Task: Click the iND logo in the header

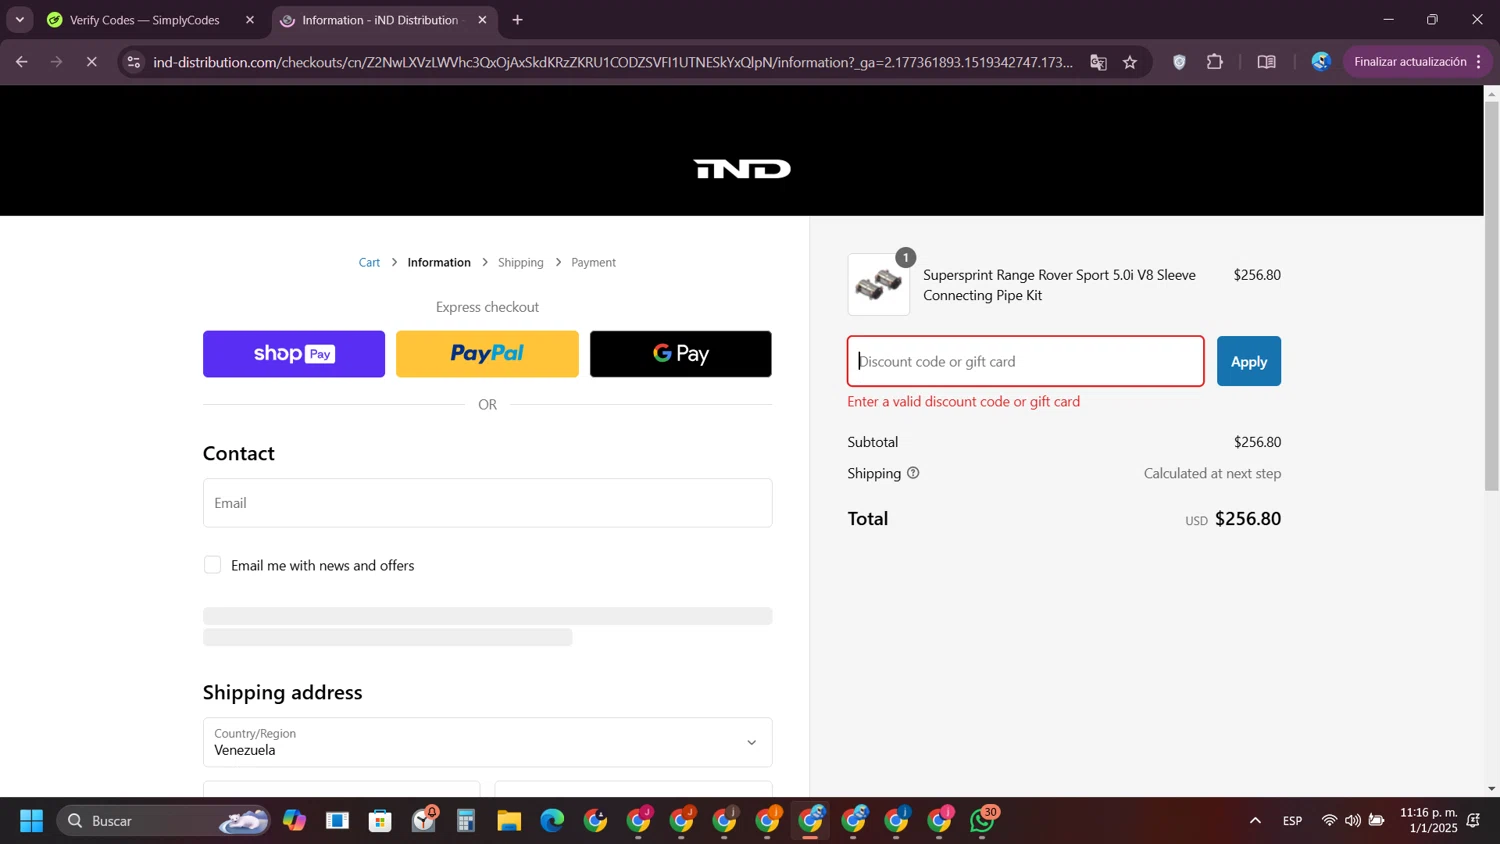Action: [x=742, y=169]
